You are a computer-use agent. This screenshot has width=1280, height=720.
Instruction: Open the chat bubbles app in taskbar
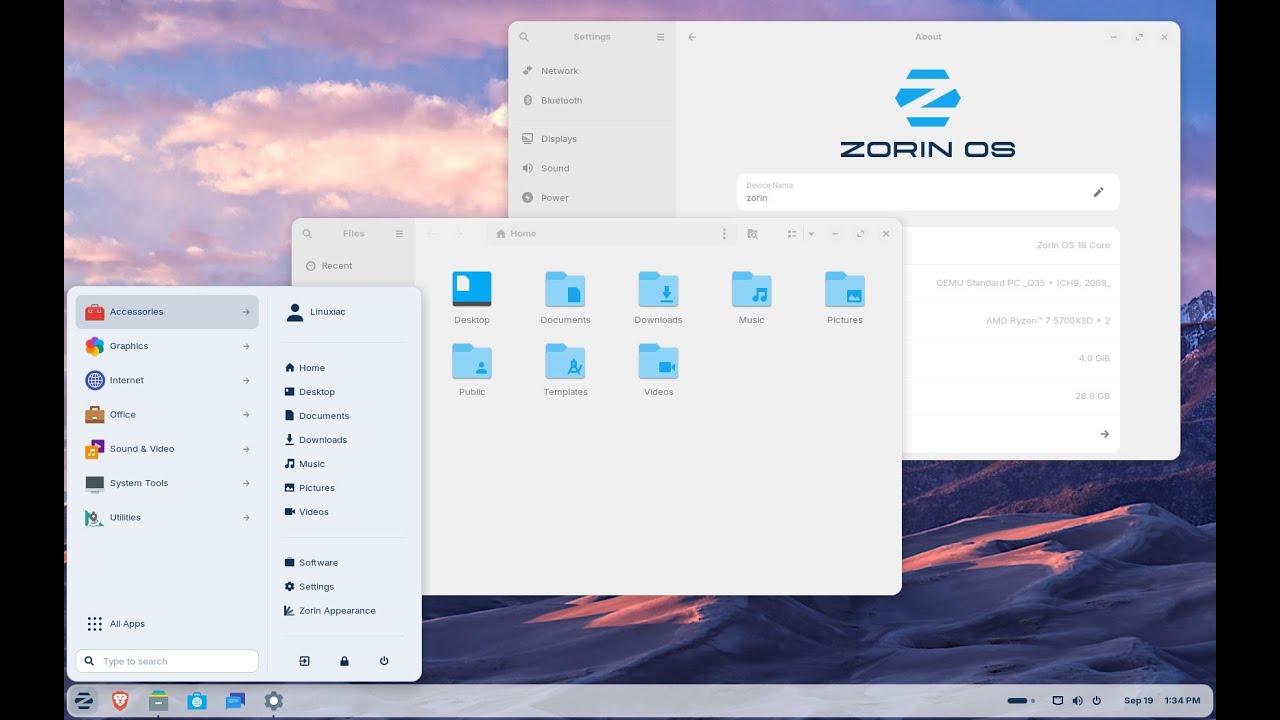tap(235, 701)
